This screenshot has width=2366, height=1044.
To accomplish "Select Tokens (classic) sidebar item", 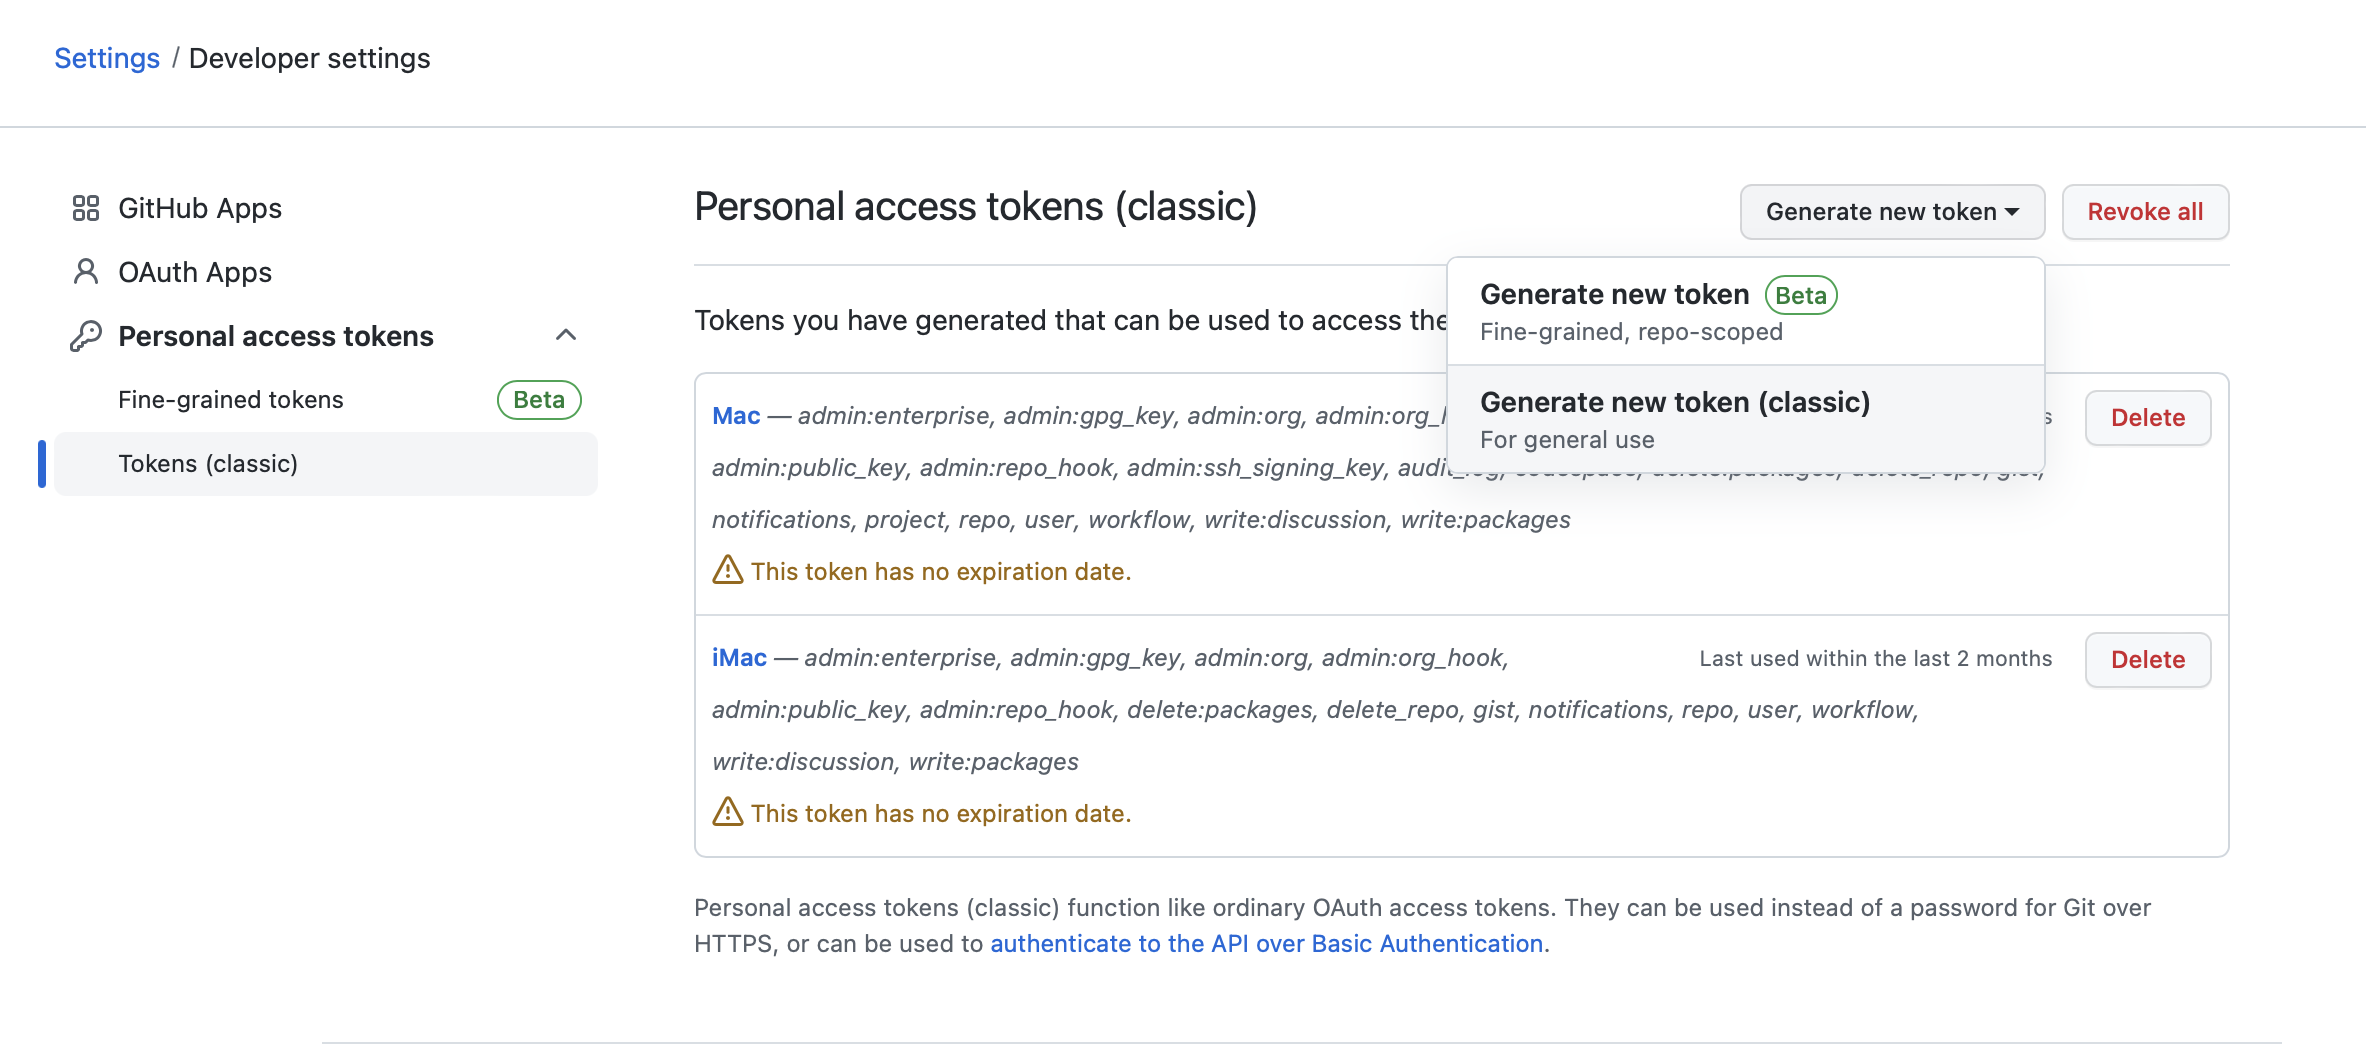I will [208, 464].
